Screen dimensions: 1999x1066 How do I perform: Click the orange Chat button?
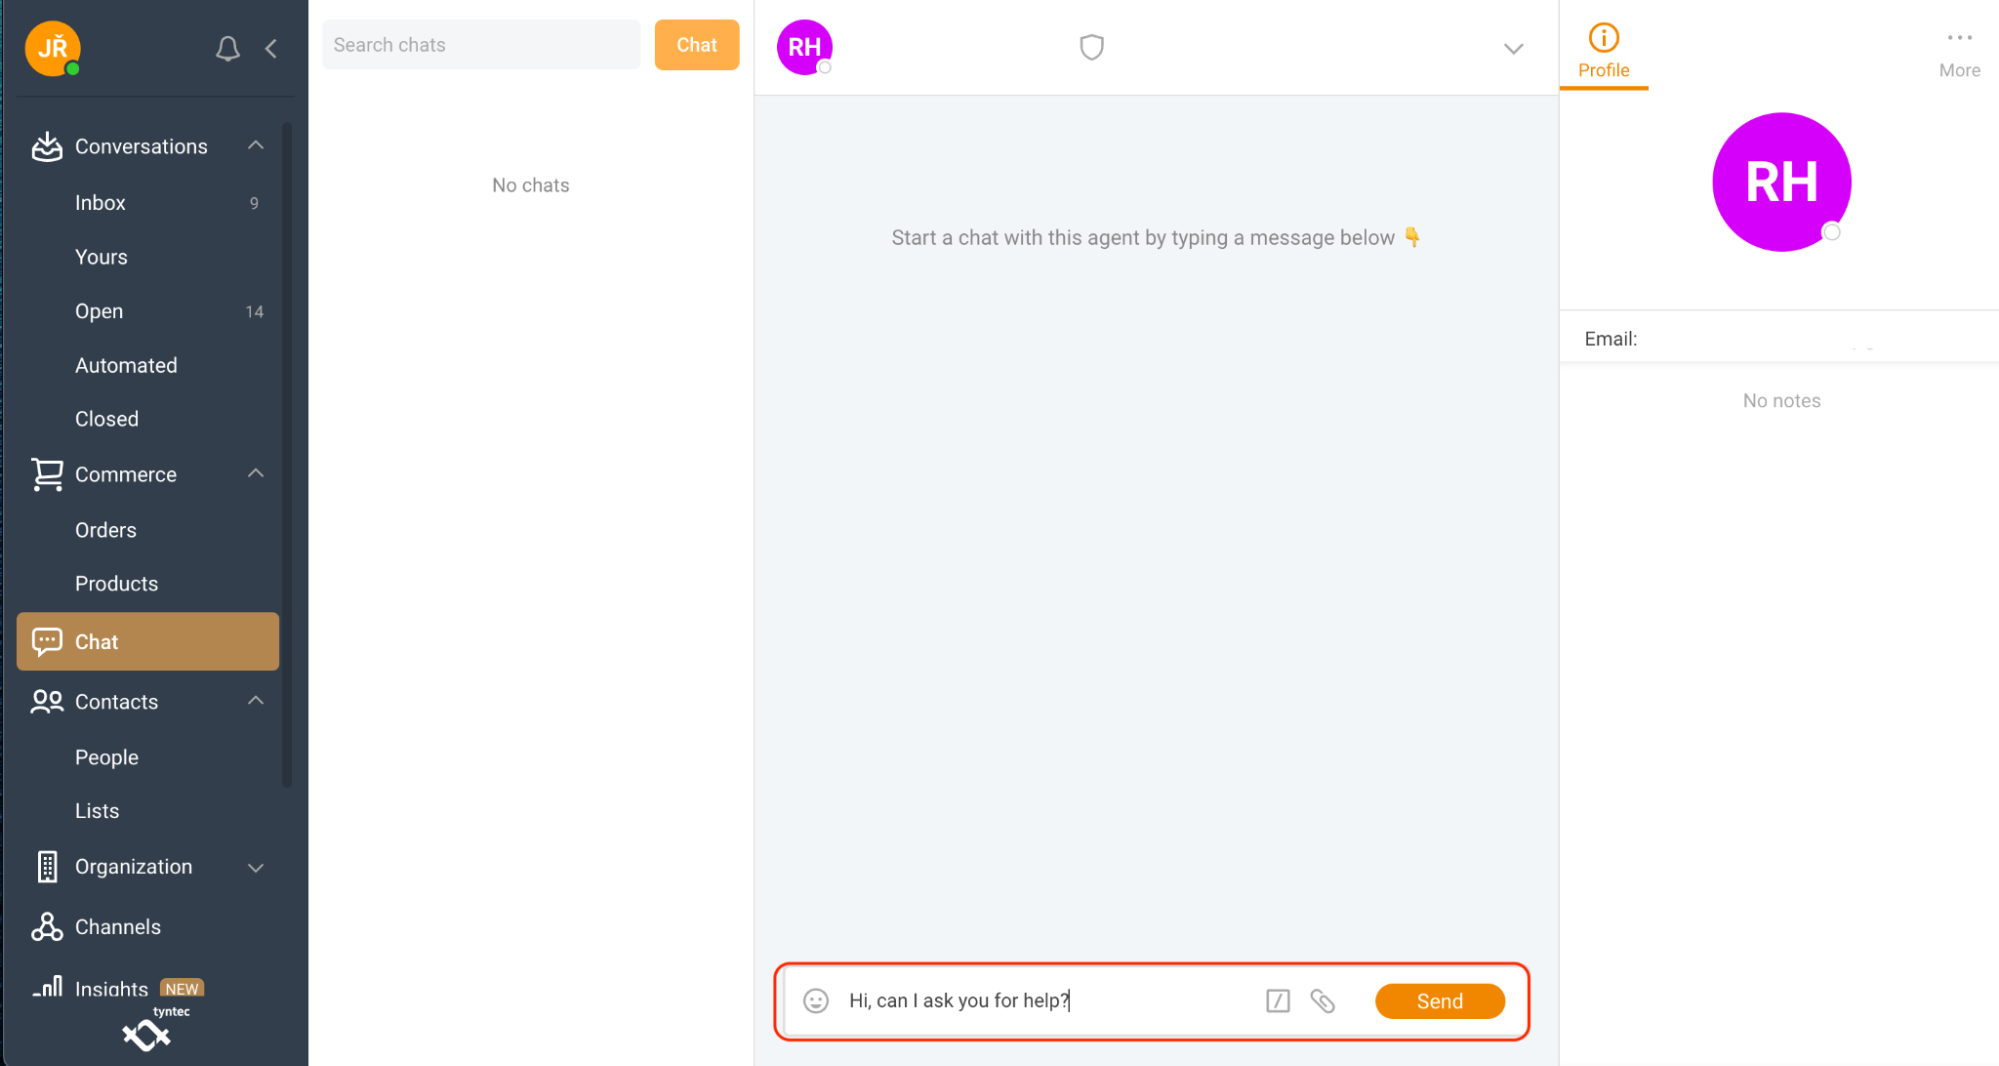tap(697, 45)
